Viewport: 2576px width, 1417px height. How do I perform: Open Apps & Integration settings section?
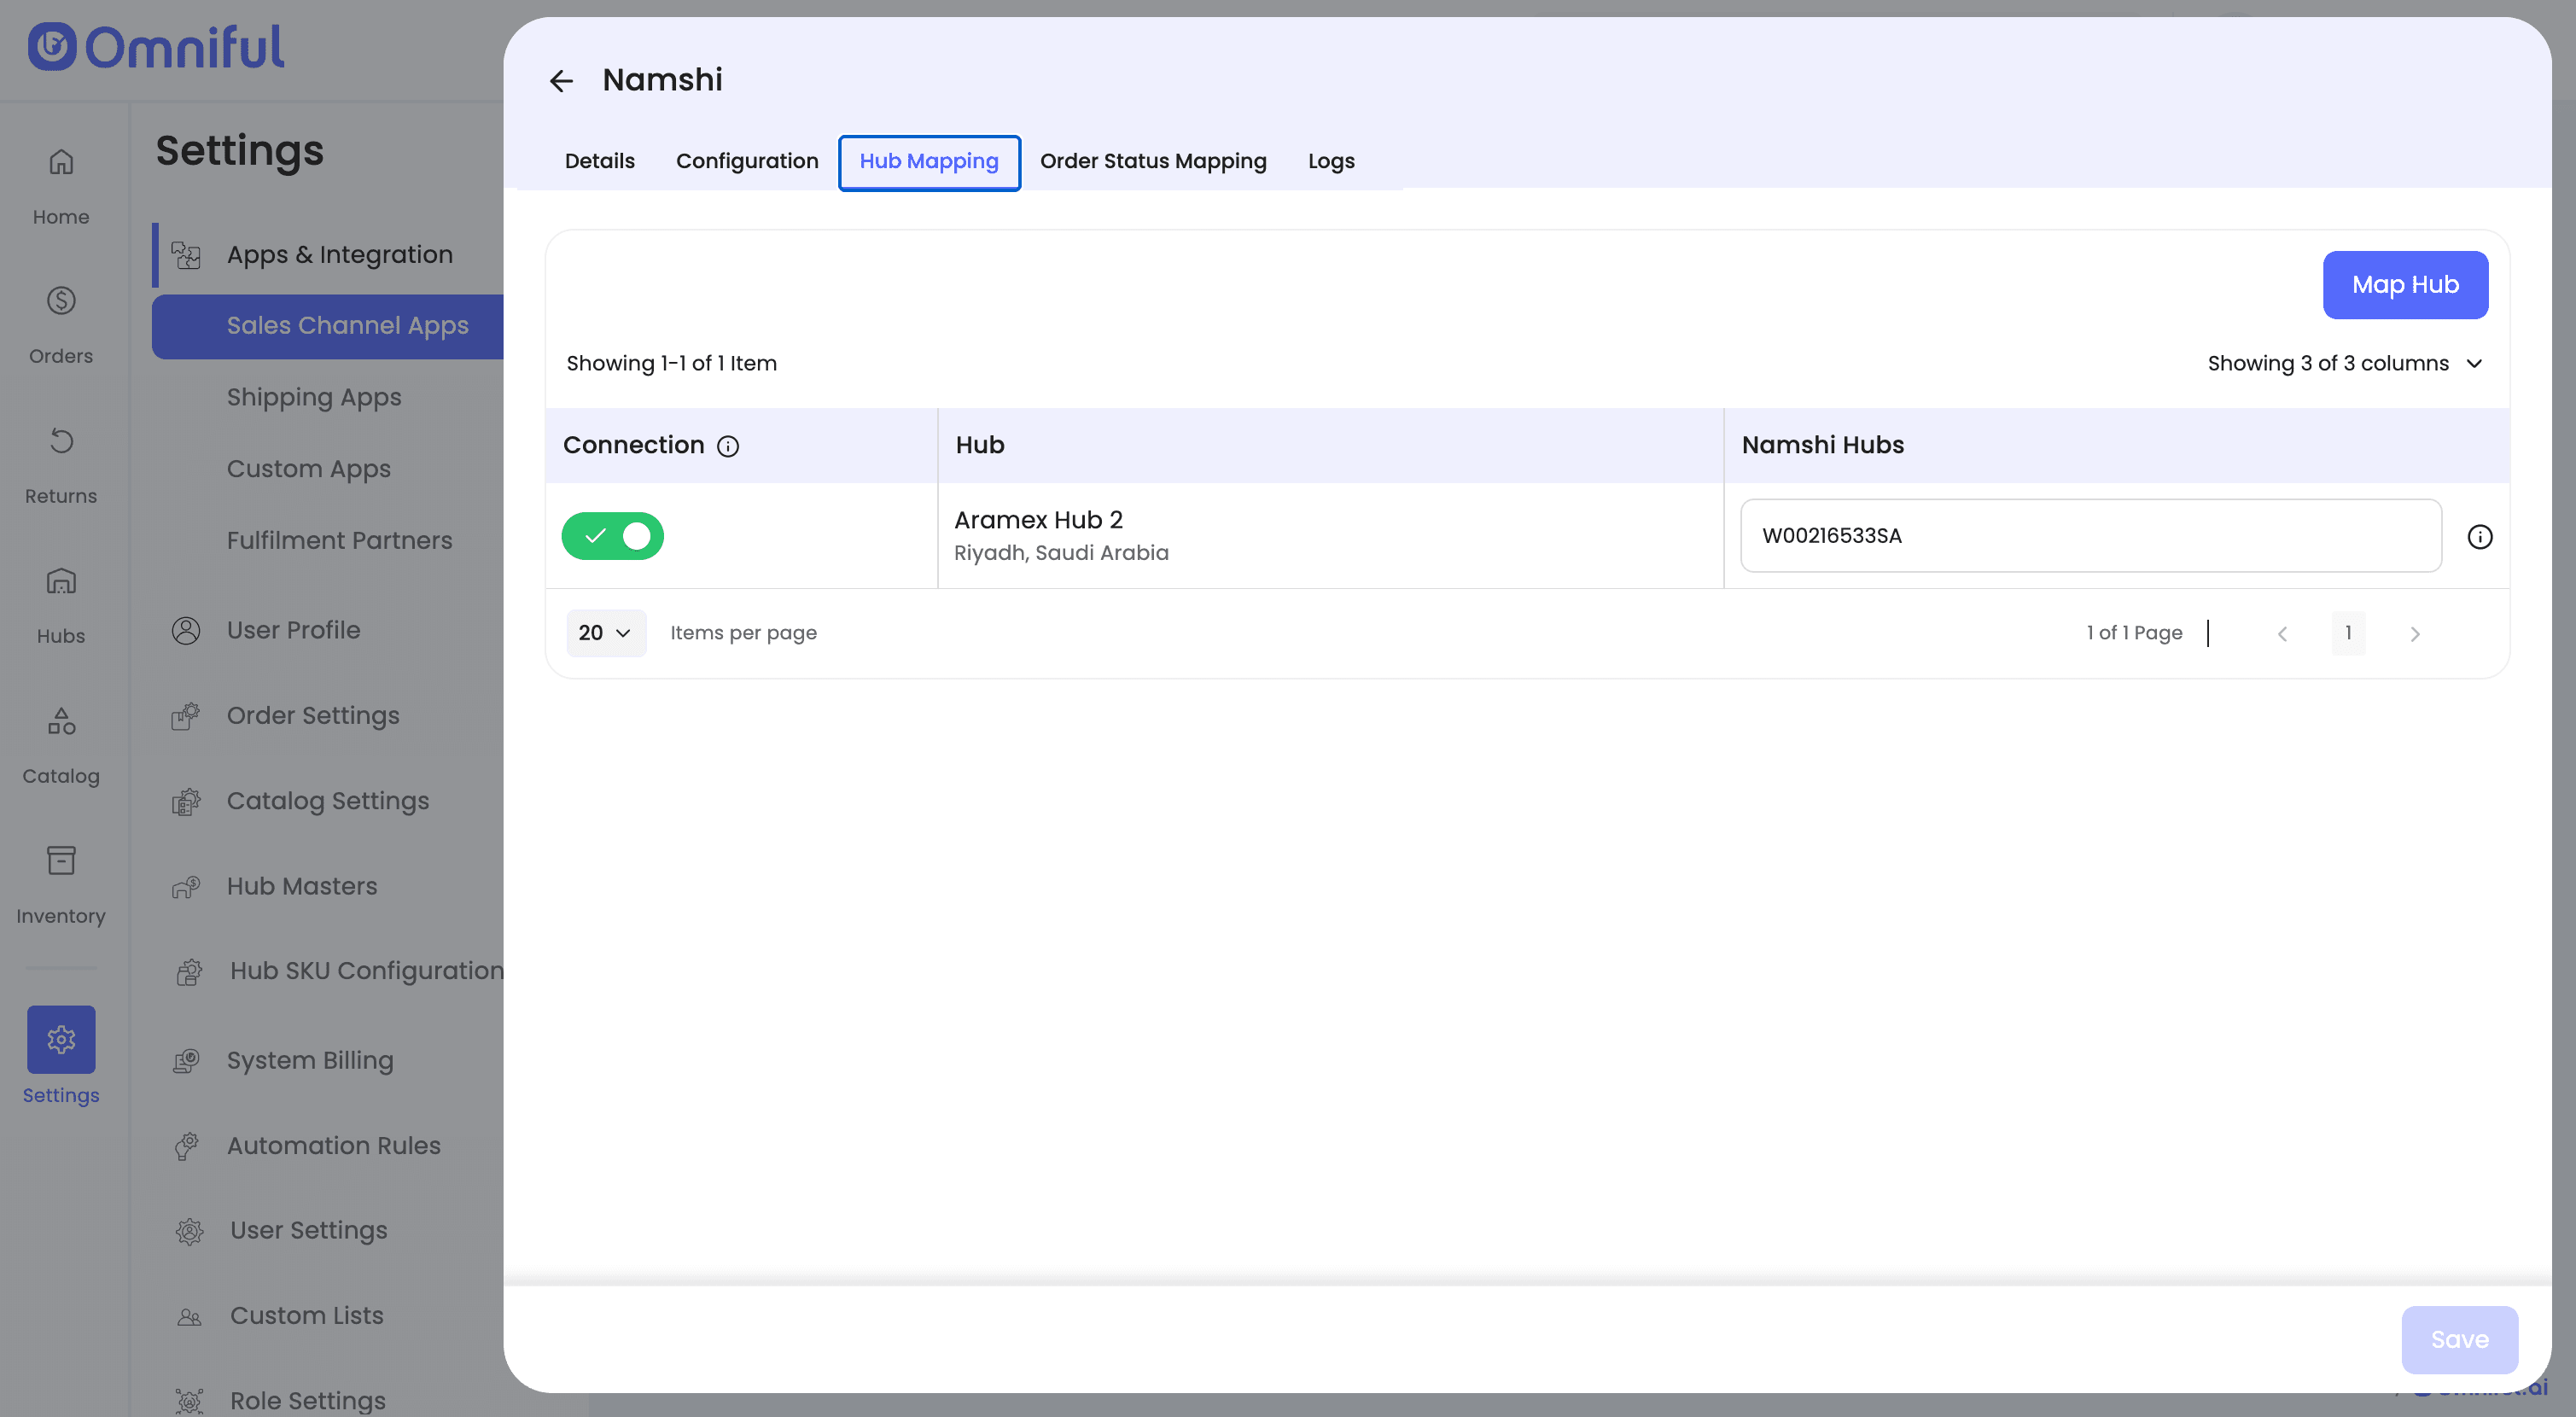[340, 255]
